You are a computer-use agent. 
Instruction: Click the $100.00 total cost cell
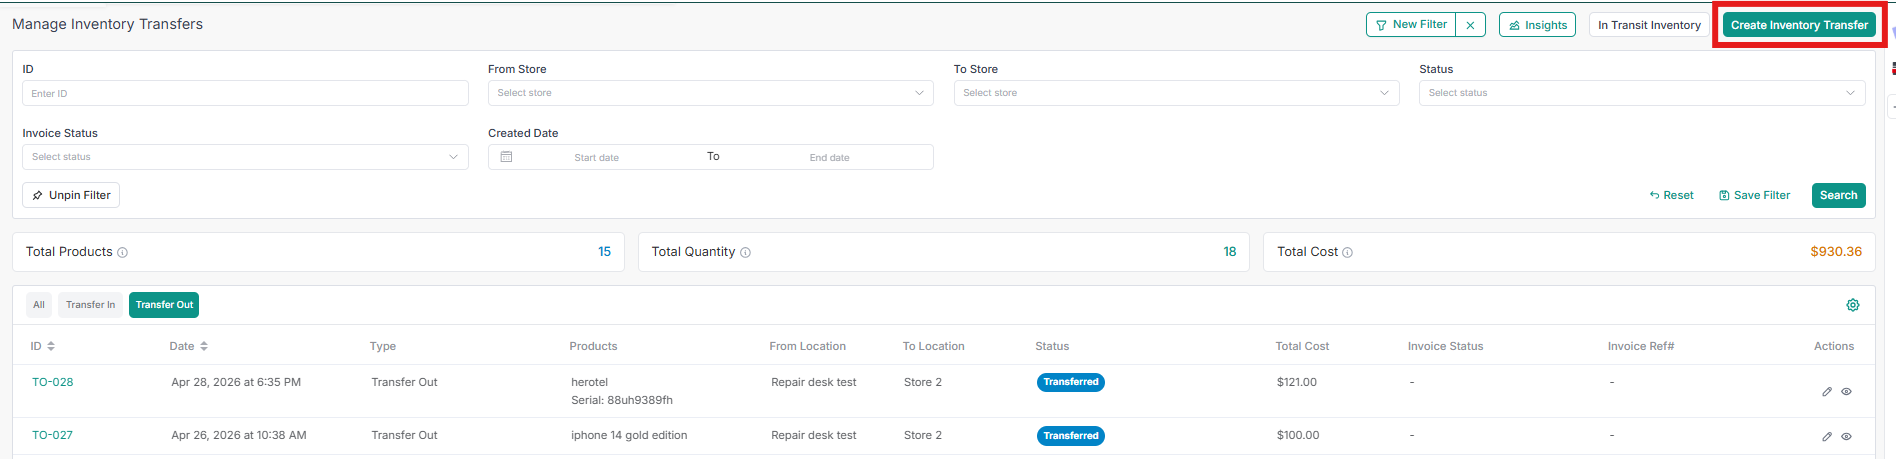click(1298, 435)
